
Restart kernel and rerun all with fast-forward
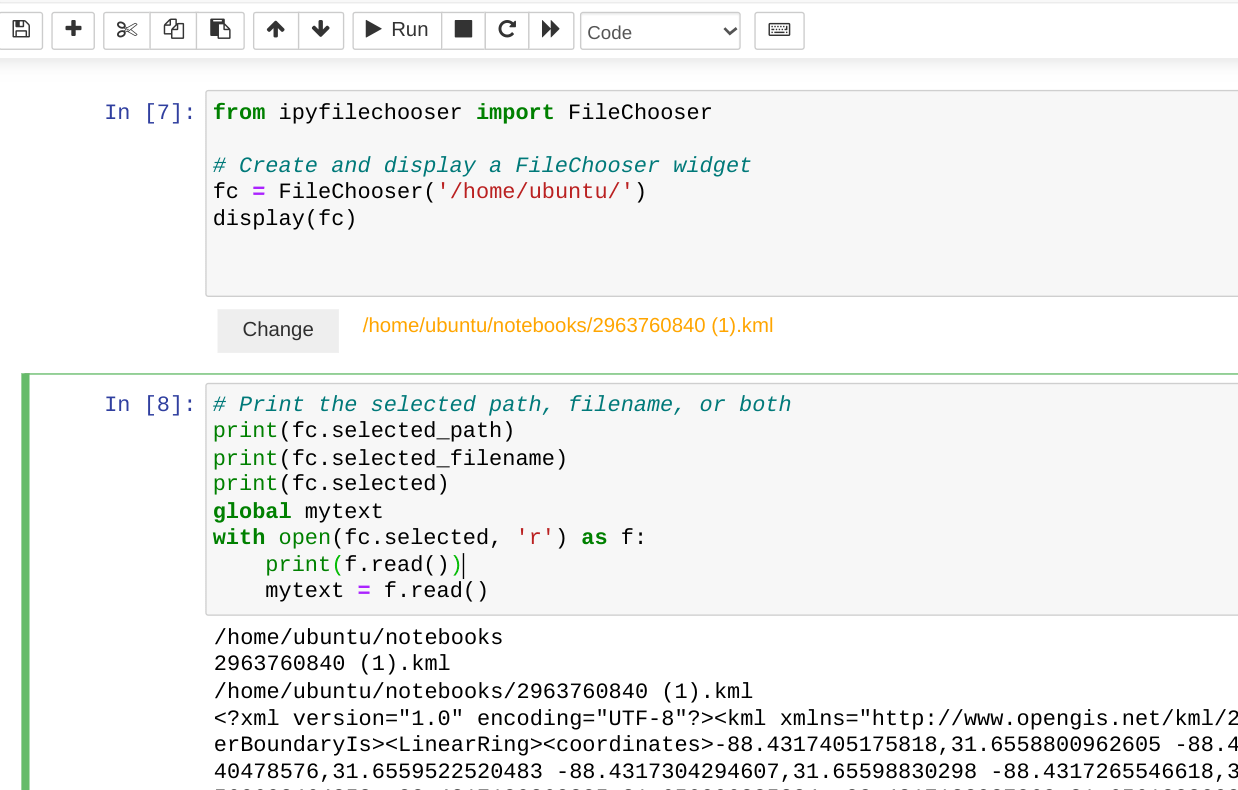[x=551, y=30]
